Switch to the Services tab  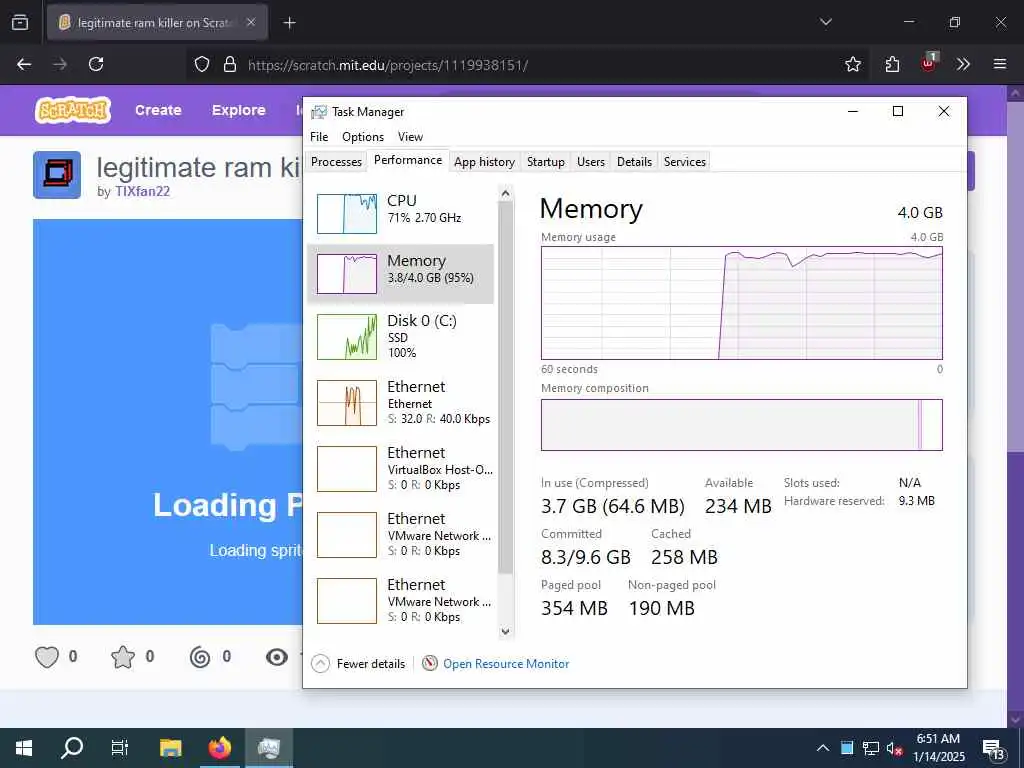coord(684,161)
